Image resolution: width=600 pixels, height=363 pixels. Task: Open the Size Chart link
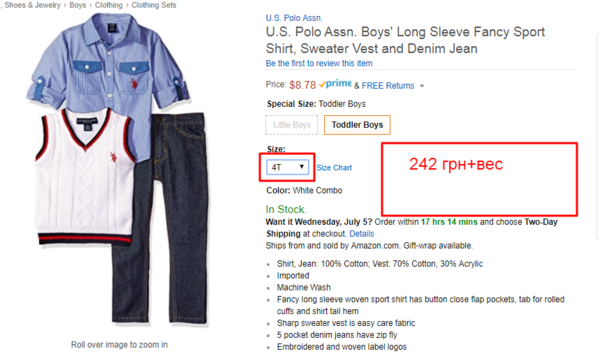[334, 168]
